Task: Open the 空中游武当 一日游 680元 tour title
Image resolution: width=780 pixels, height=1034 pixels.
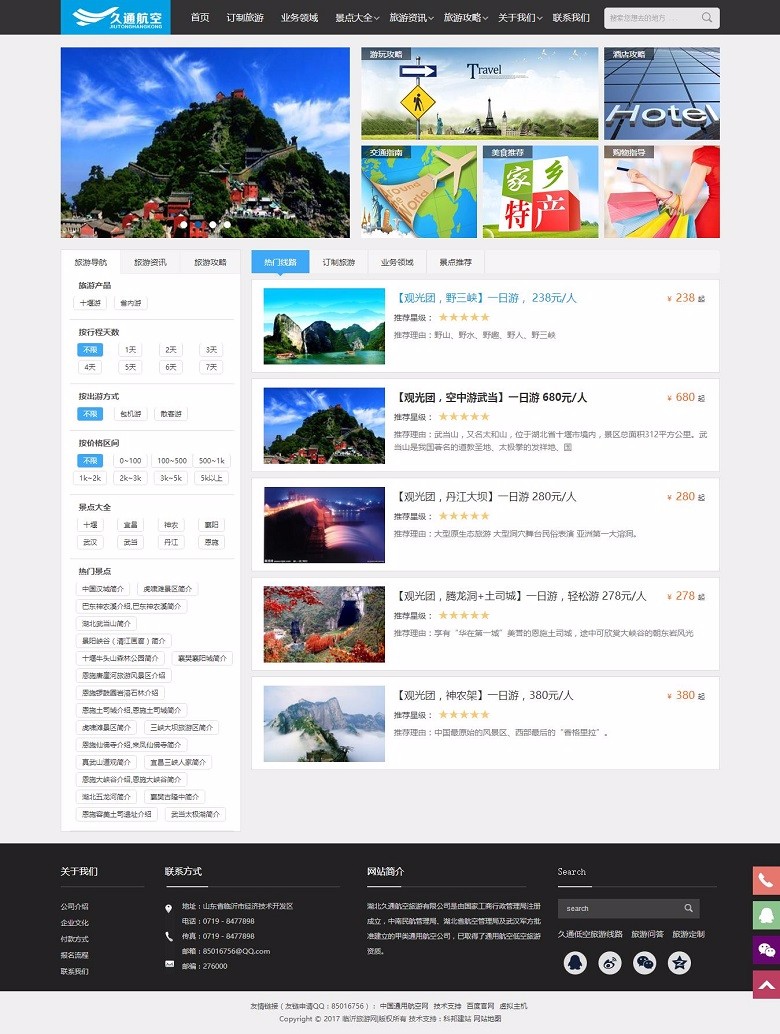Action: [491, 397]
